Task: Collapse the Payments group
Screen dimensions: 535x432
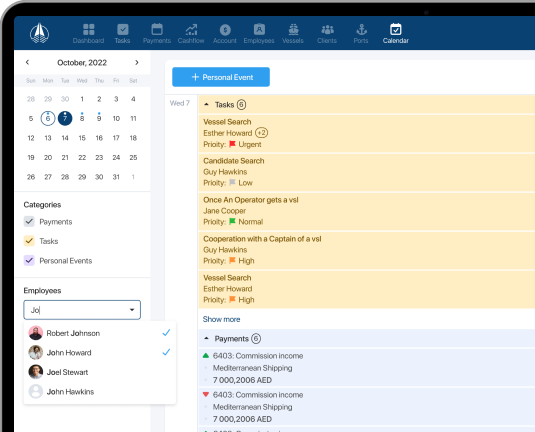Action: point(206,338)
